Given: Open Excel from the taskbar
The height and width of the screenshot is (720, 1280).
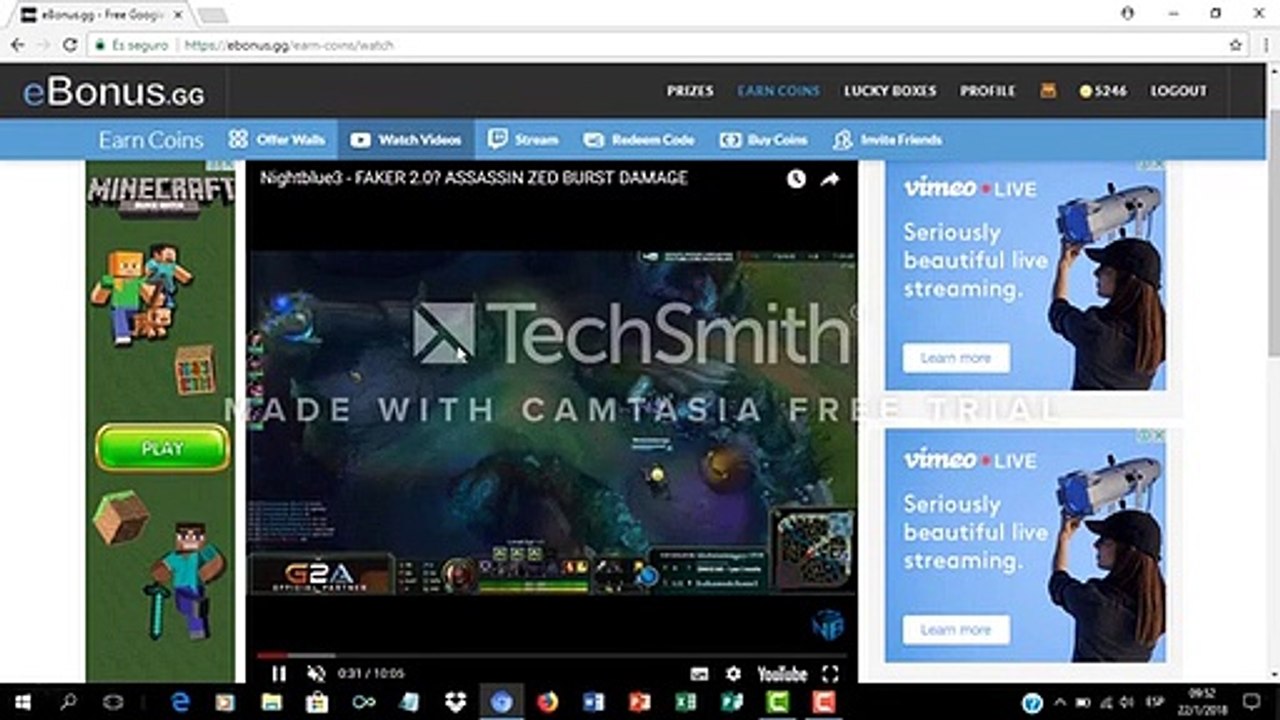Looking at the screenshot, I should point(686,702).
